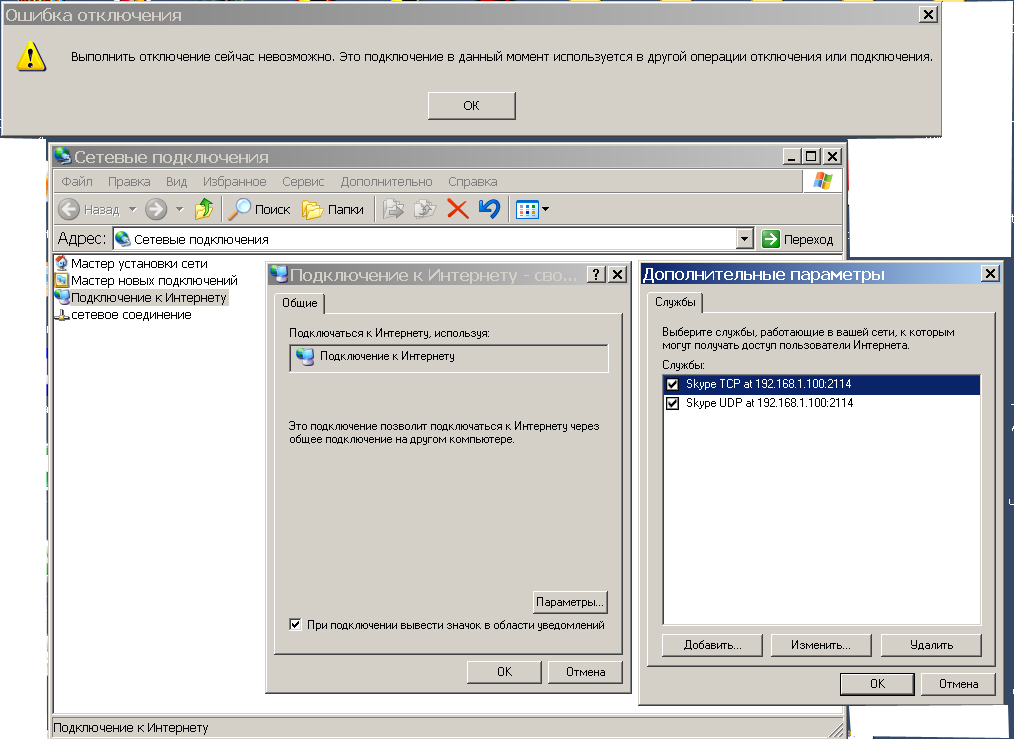
Task: Click the red X Delete toolbar icon
Action: [457, 209]
